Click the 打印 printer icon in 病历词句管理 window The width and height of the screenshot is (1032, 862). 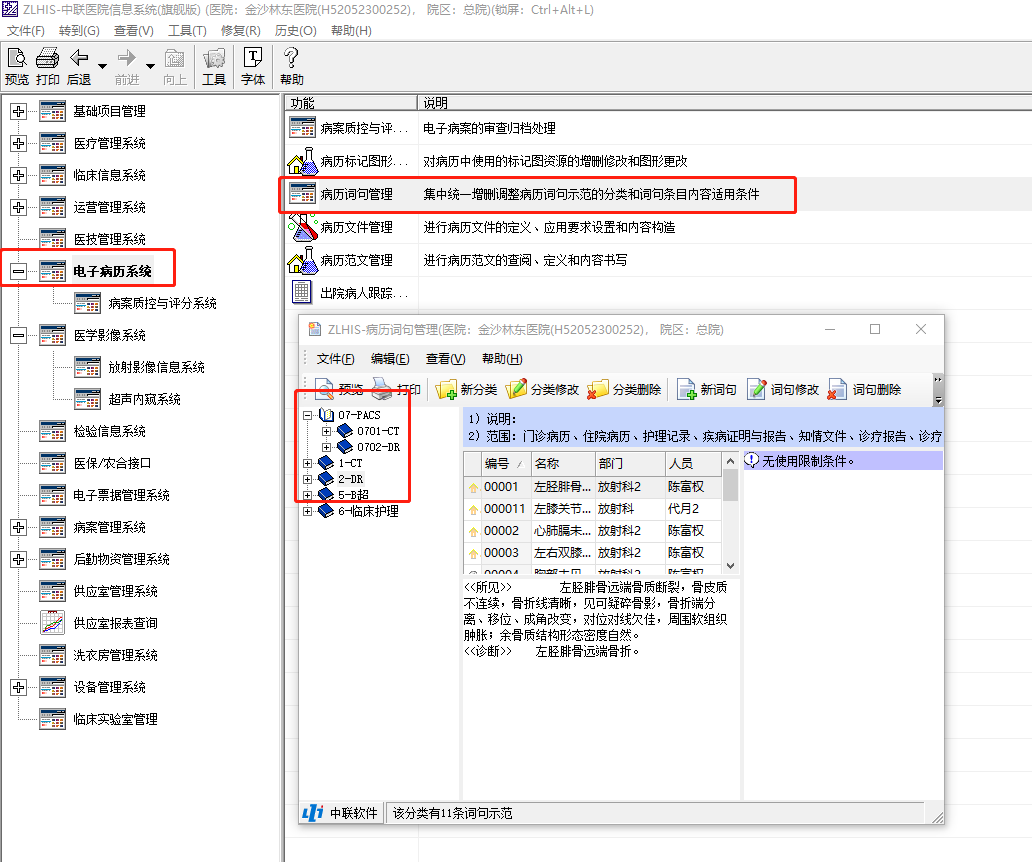tap(382, 390)
